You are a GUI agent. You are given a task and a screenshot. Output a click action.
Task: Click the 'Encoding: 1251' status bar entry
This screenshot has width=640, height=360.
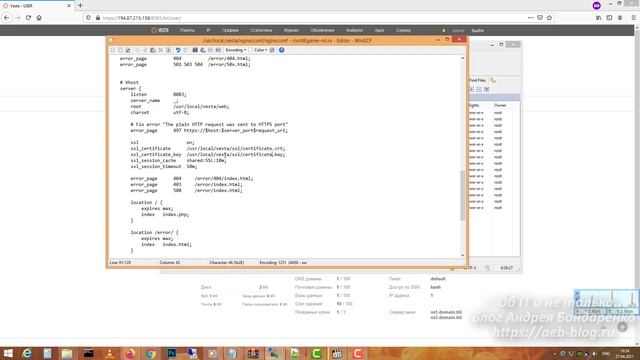pos(283,262)
